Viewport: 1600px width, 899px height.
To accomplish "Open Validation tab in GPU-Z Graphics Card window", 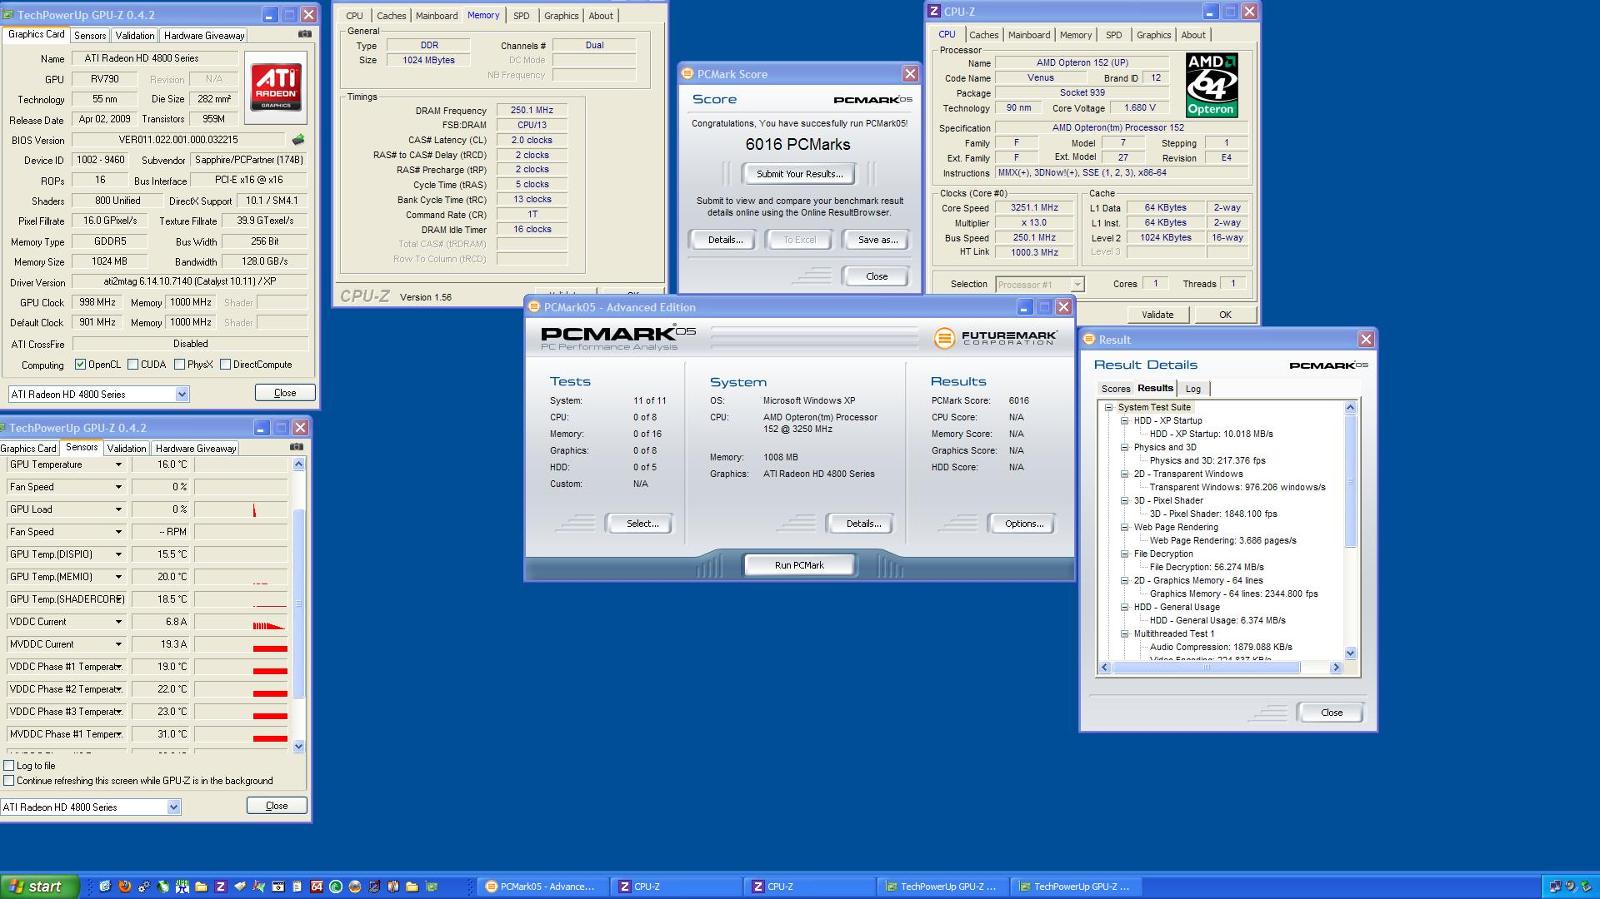I will point(135,35).
